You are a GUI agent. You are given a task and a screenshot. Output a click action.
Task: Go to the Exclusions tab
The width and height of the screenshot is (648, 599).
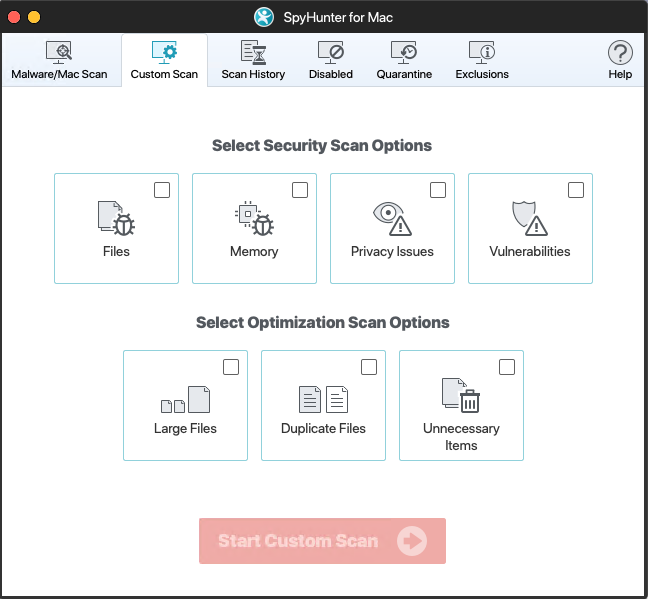[482, 60]
